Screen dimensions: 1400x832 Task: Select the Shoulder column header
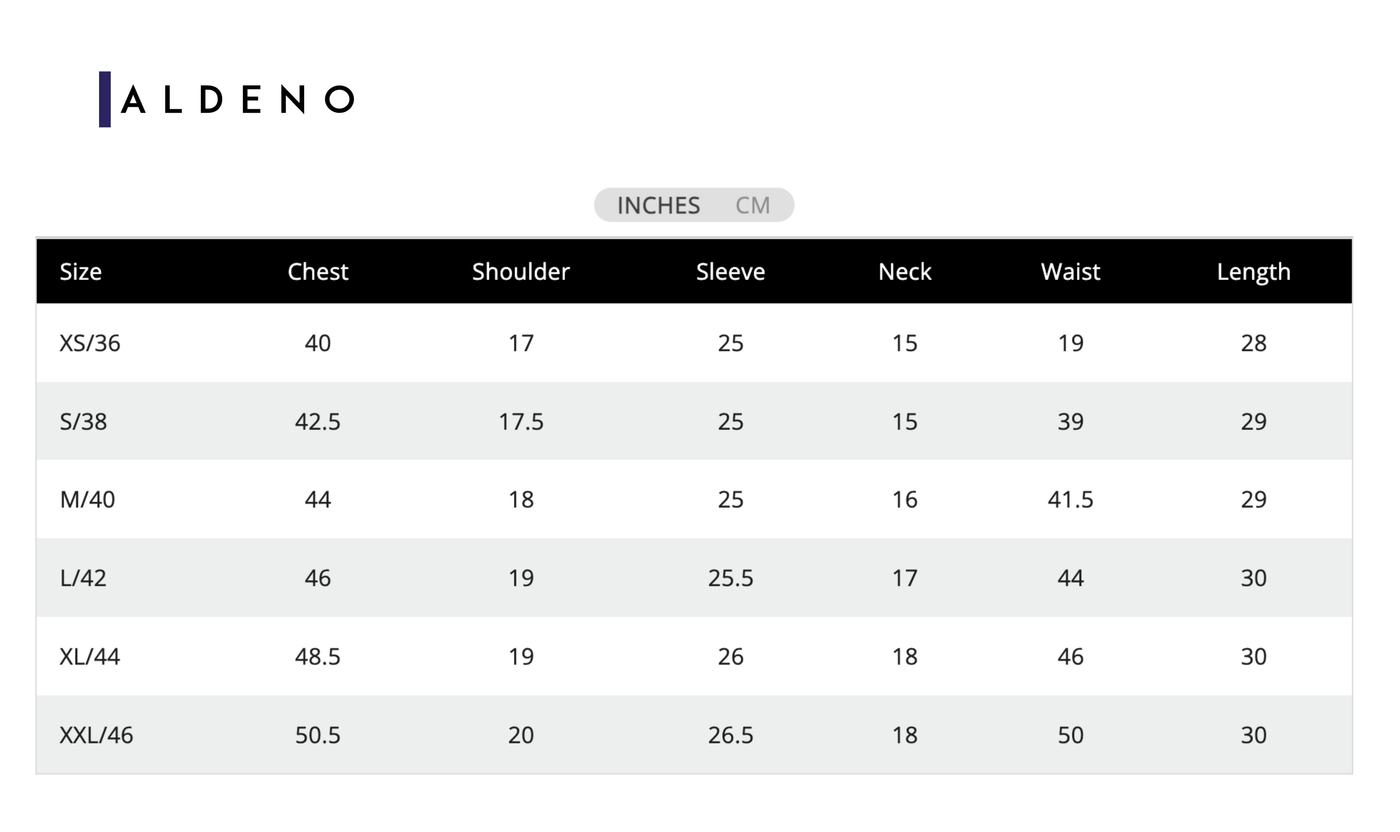coord(521,272)
